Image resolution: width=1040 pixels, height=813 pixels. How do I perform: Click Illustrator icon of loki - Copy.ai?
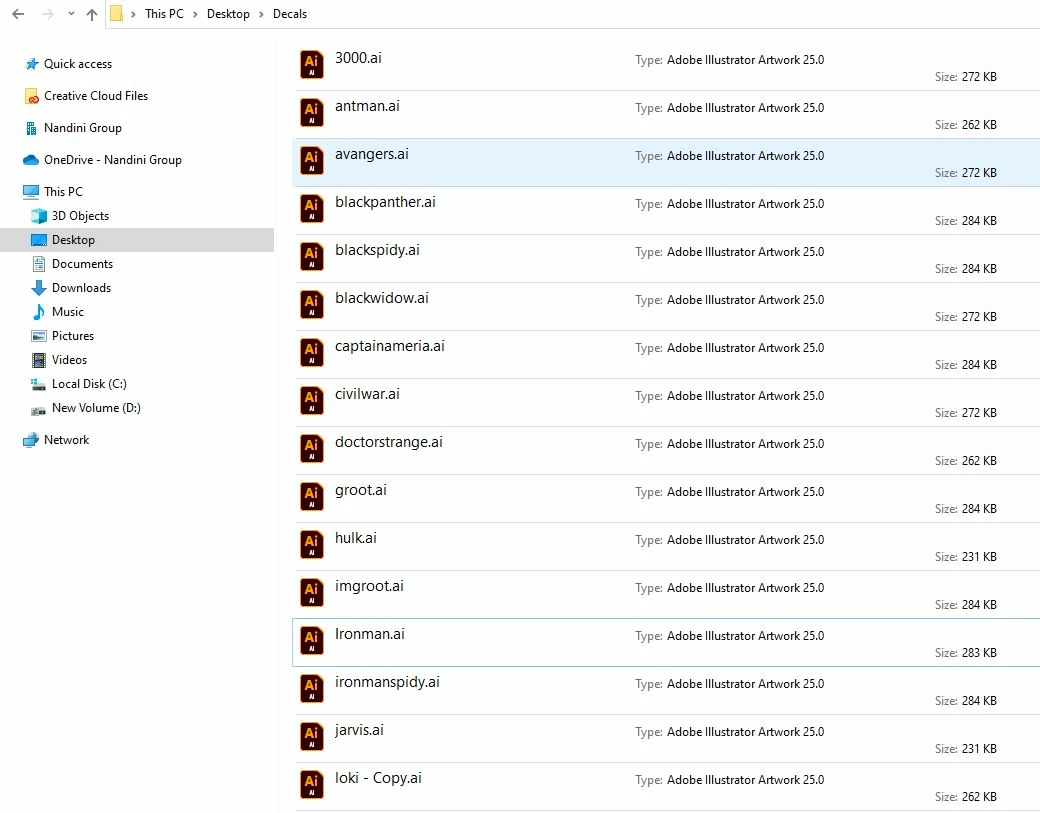(312, 784)
